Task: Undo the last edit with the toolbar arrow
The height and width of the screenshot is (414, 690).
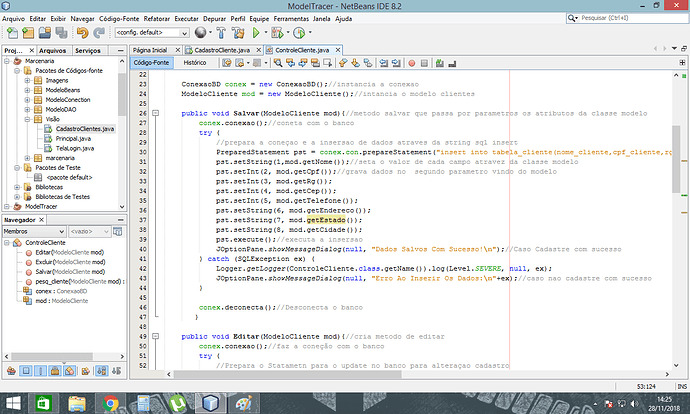Action: [82, 33]
